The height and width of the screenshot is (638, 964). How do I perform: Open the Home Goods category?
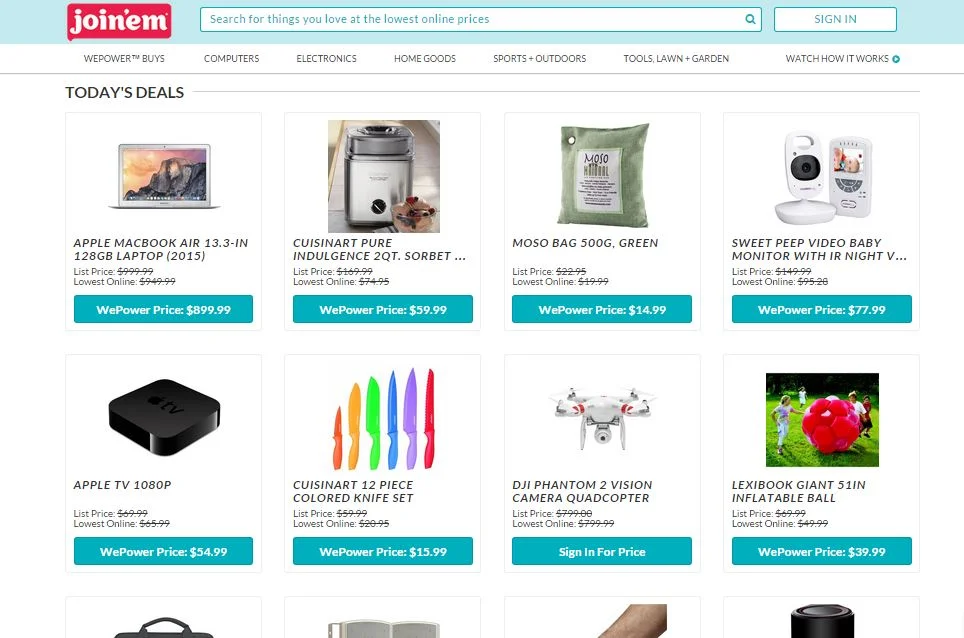(425, 58)
